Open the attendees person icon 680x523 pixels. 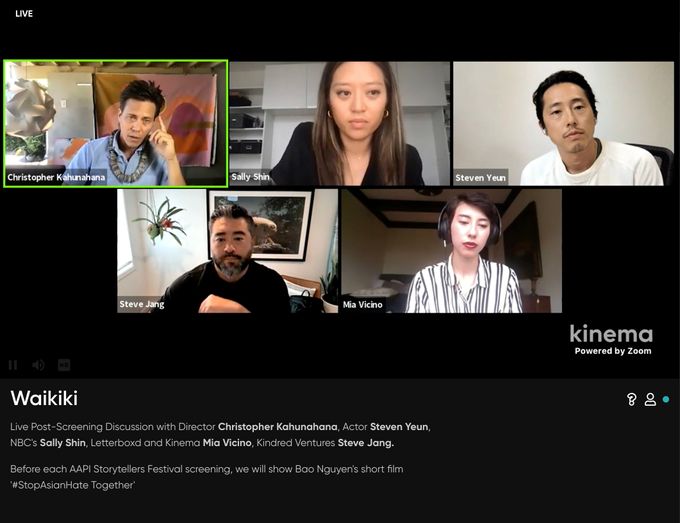[x=650, y=399]
